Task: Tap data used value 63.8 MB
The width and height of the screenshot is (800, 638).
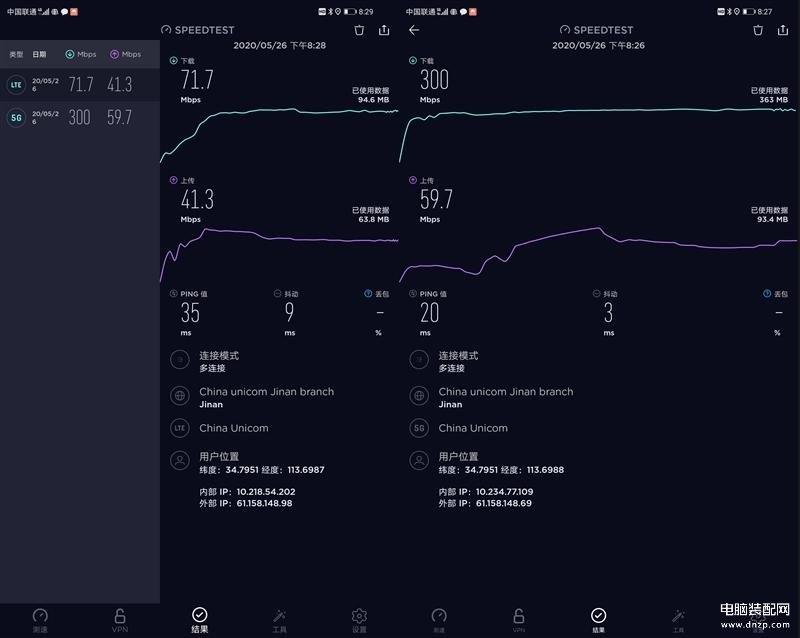Action: (373, 219)
